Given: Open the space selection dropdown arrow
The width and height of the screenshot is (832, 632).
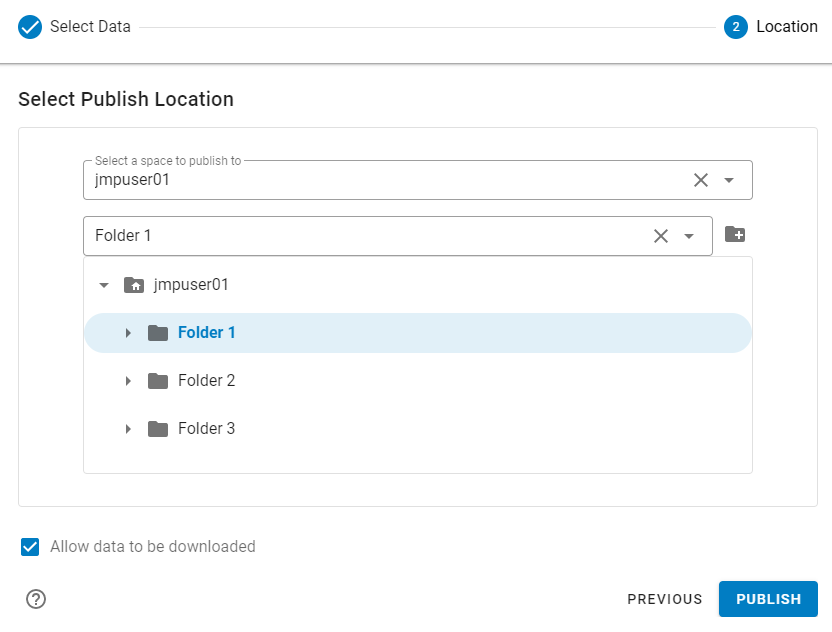Looking at the screenshot, I should [x=730, y=180].
